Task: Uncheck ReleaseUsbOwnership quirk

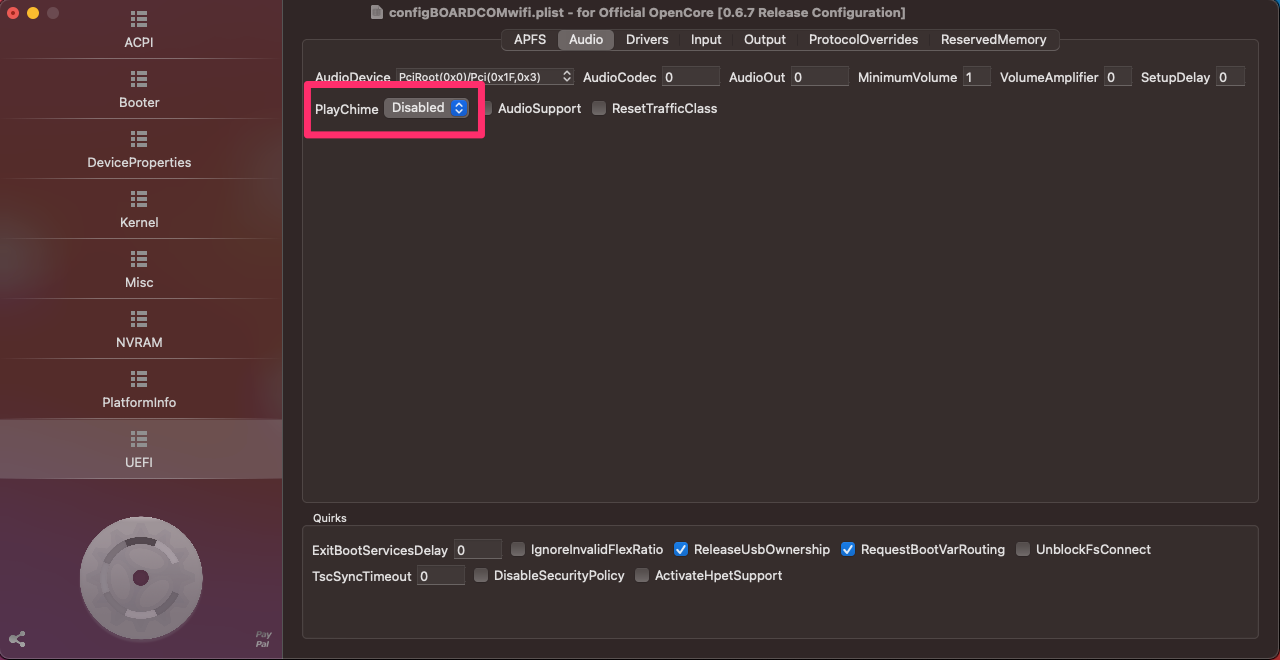Action: point(681,549)
